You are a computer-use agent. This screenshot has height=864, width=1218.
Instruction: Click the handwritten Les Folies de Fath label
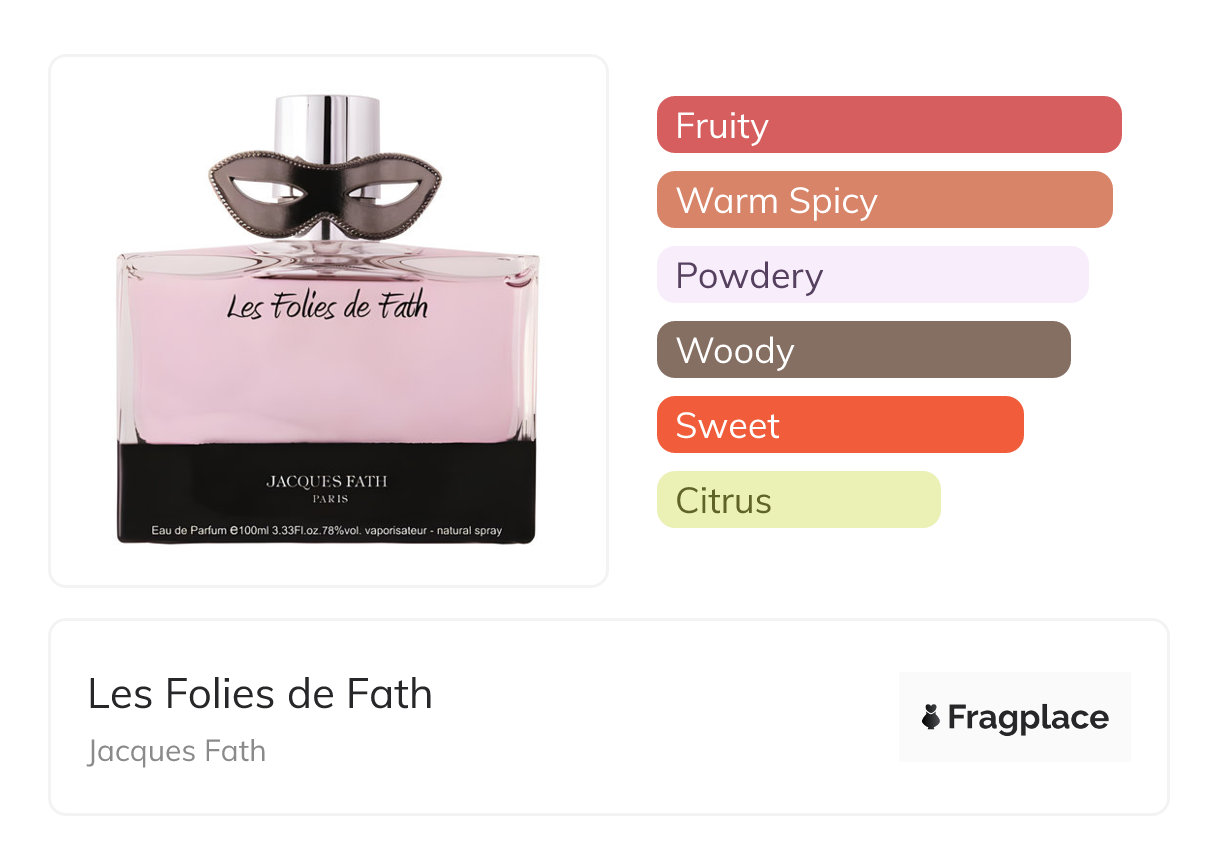[327, 304]
